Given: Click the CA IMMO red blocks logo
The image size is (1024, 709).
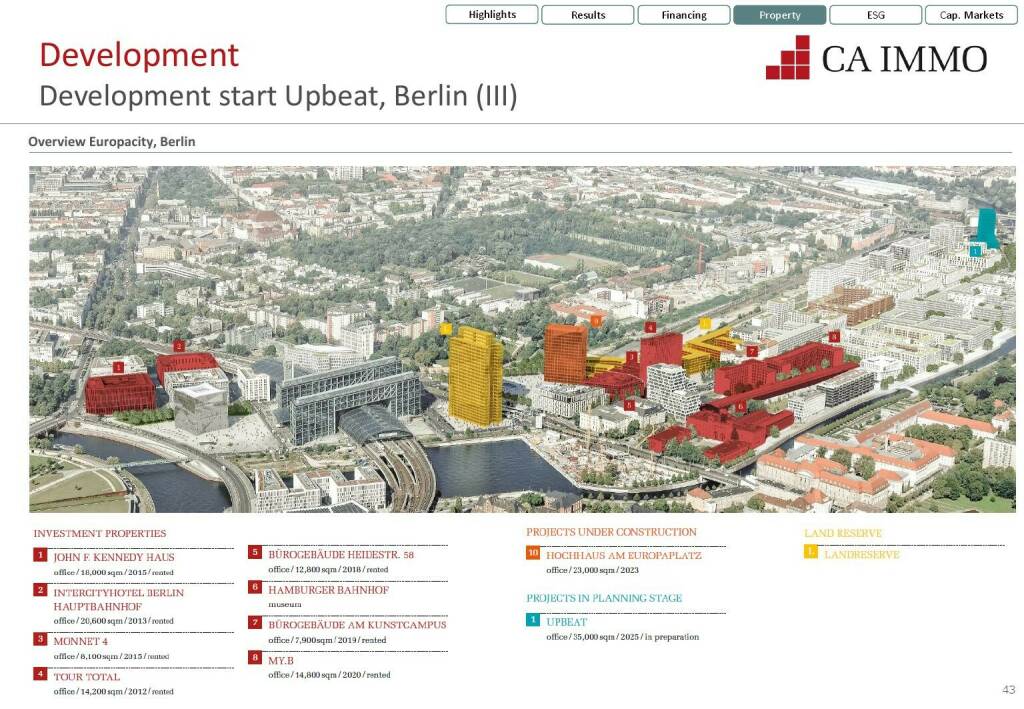Looking at the screenshot, I should tap(788, 58).
